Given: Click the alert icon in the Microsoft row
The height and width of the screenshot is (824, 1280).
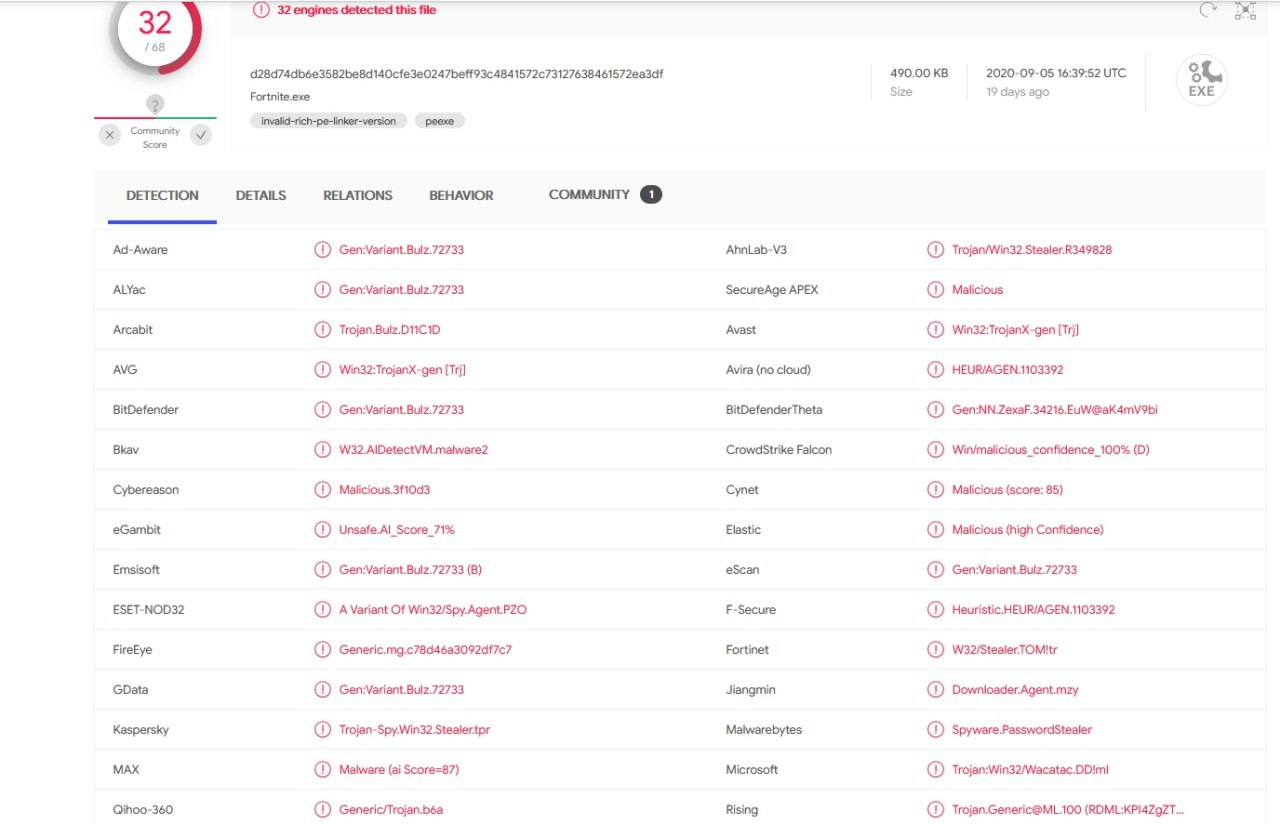Looking at the screenshot, I should 935,770.
